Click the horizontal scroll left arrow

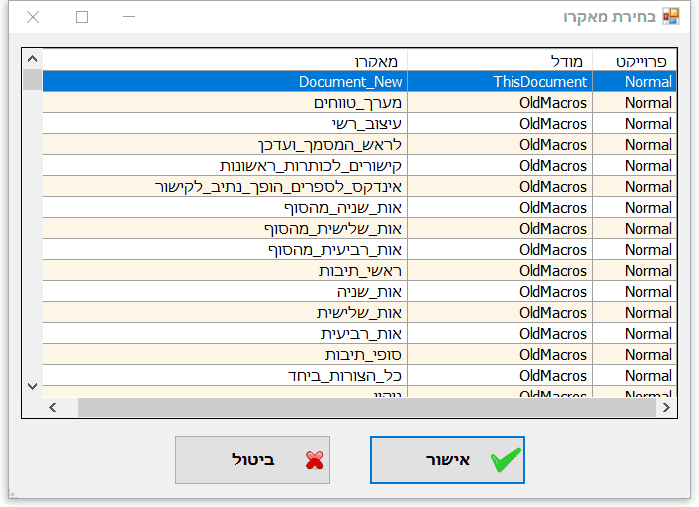pos(53,408)
